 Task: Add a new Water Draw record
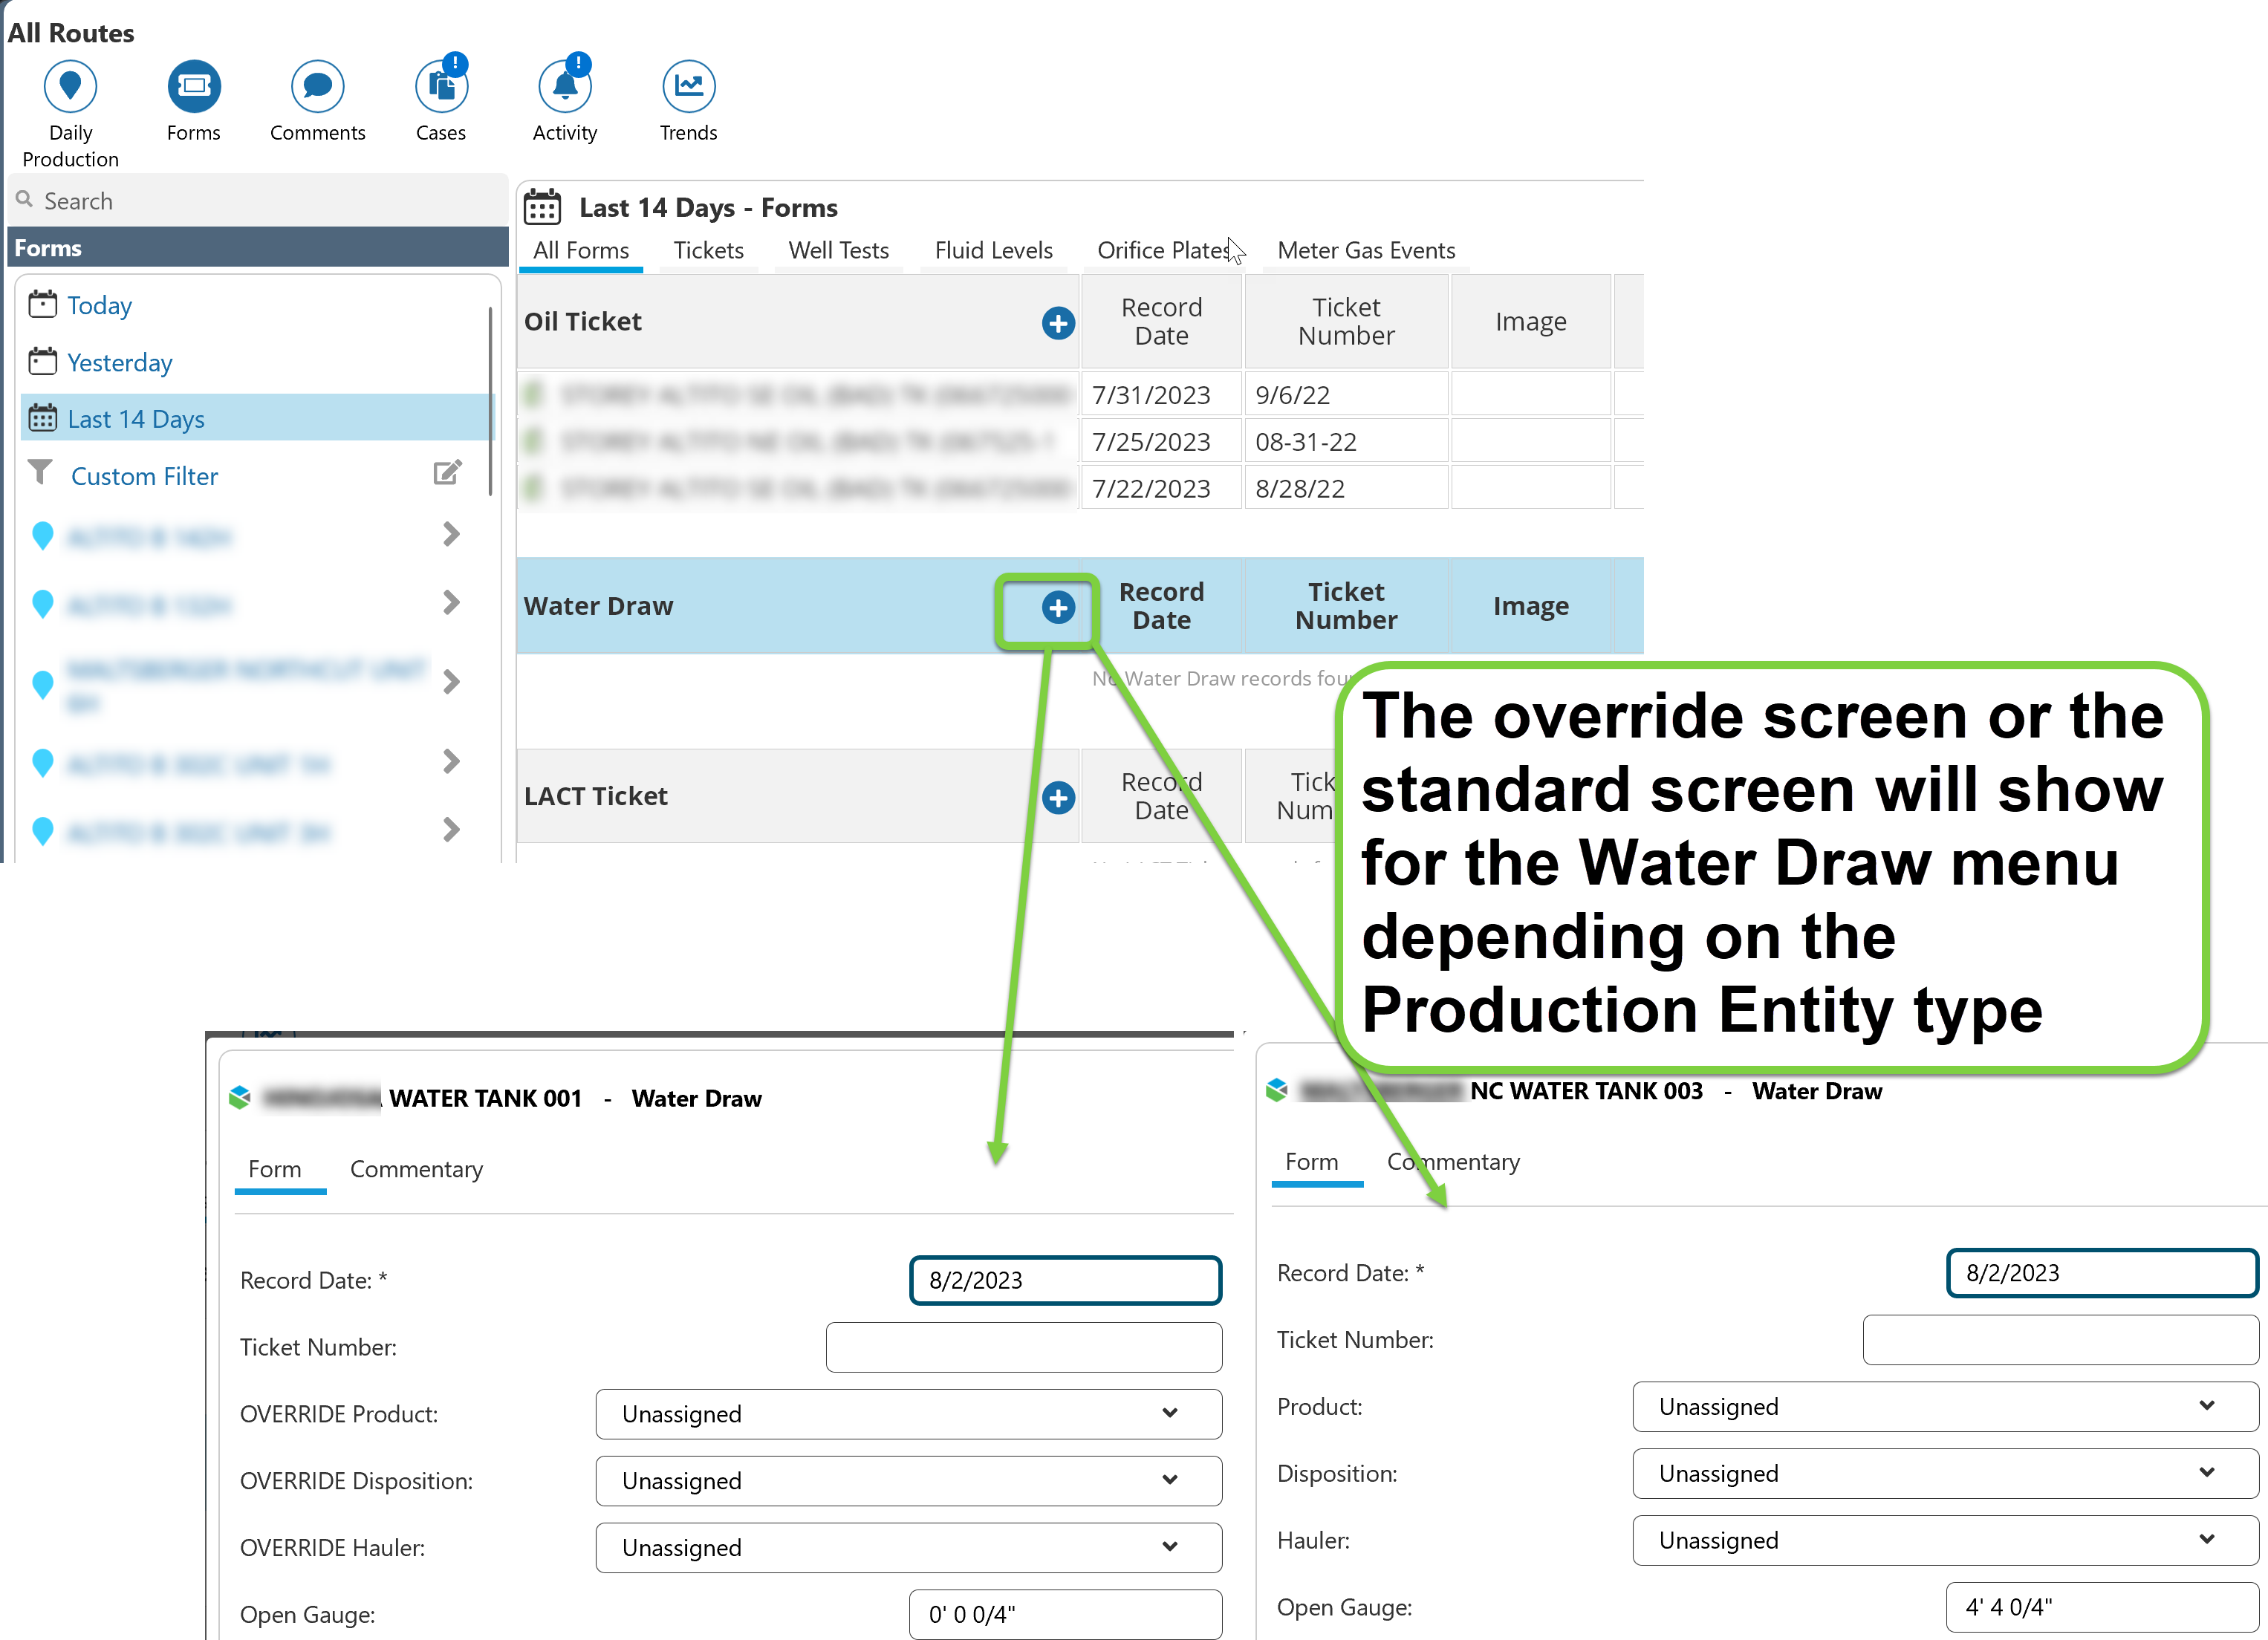[x=1058, y=607]
